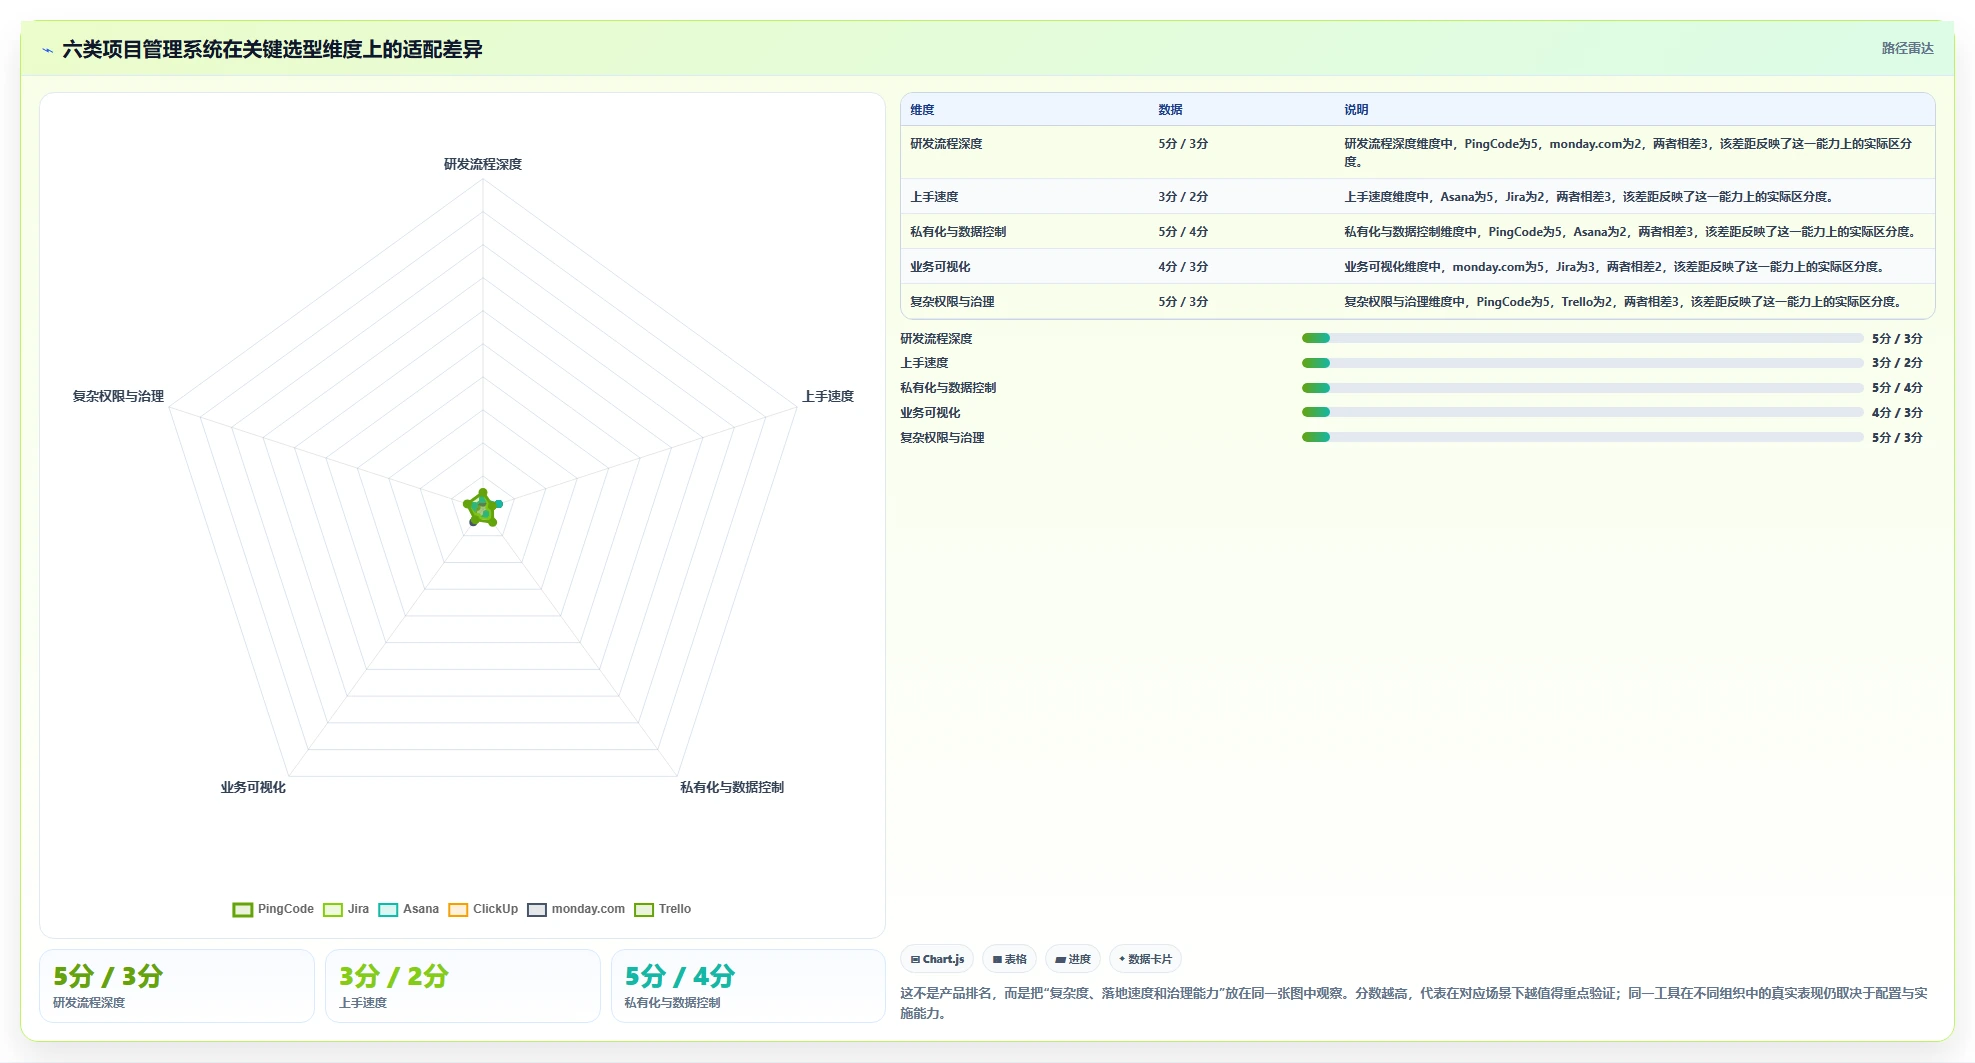Image resolution: width=1975 pixels, height=1063 pixels.
Task: Select the 数据 column header
Action: coord(1170,110)
